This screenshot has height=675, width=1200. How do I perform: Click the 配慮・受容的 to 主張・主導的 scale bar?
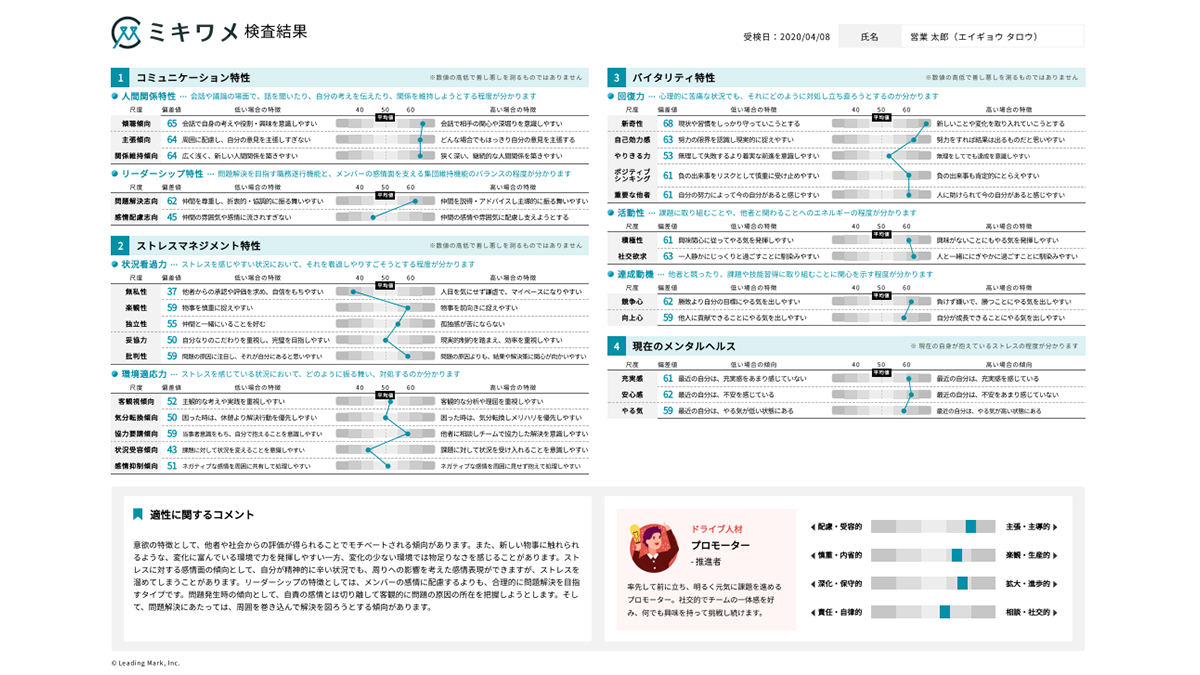tap(933, 526)
